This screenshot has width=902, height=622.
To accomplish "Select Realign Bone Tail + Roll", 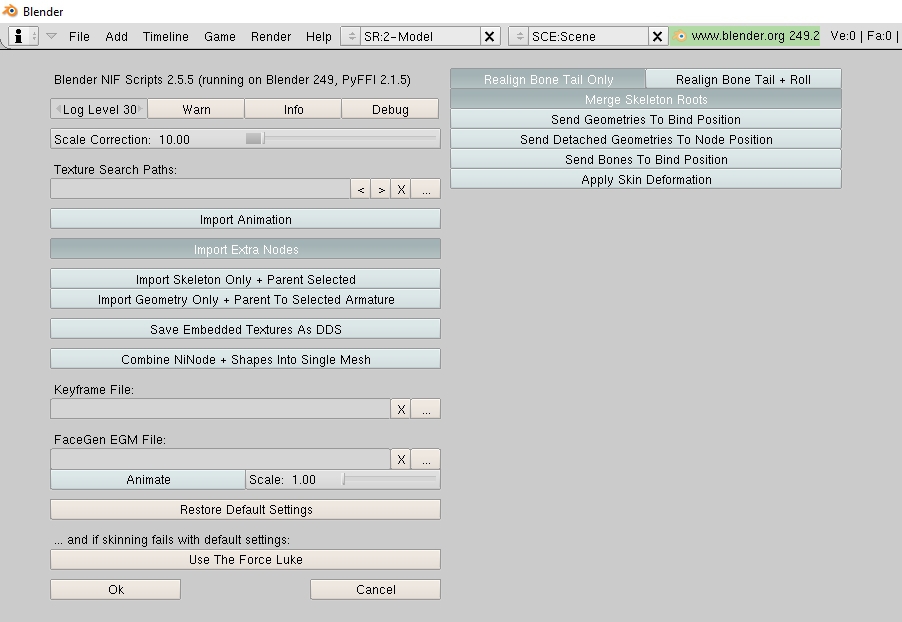I will tap(743, 79).
